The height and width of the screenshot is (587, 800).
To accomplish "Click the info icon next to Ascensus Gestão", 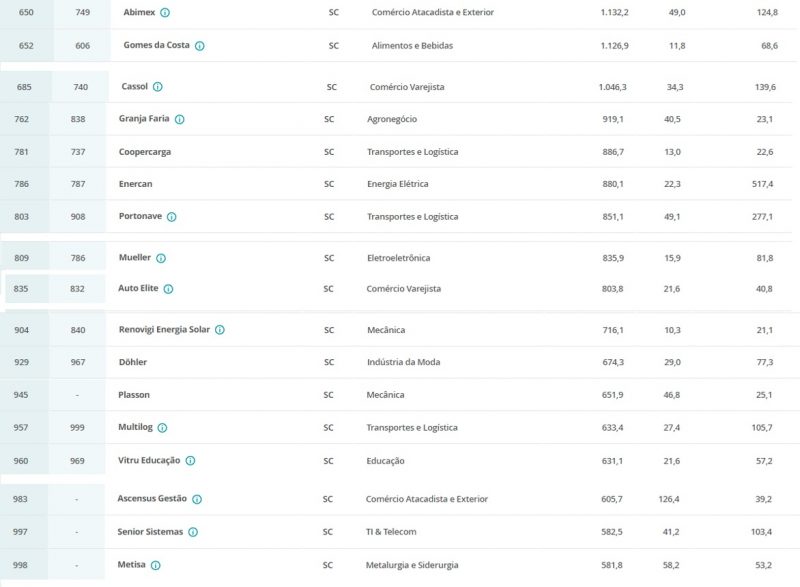I will click(197, 499).
